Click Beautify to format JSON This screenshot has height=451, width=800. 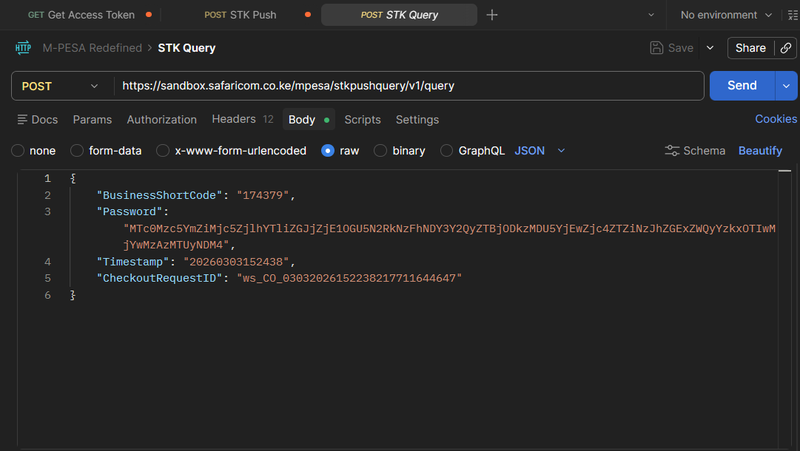760,151
